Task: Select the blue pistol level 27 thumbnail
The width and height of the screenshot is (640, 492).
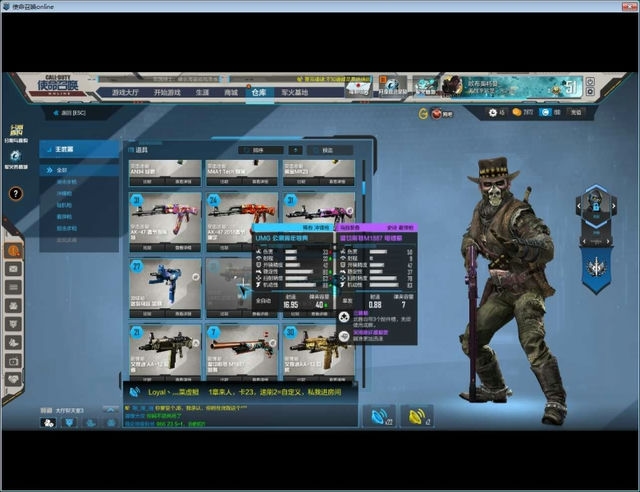Action: (164, 282)
